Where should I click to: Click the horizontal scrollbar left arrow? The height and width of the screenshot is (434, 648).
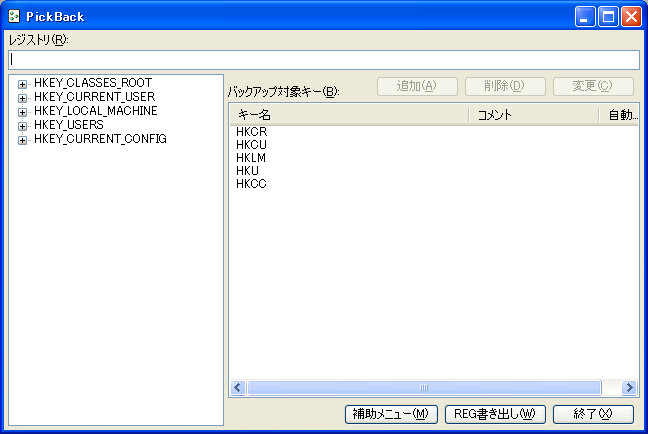[x=238, y=387]
